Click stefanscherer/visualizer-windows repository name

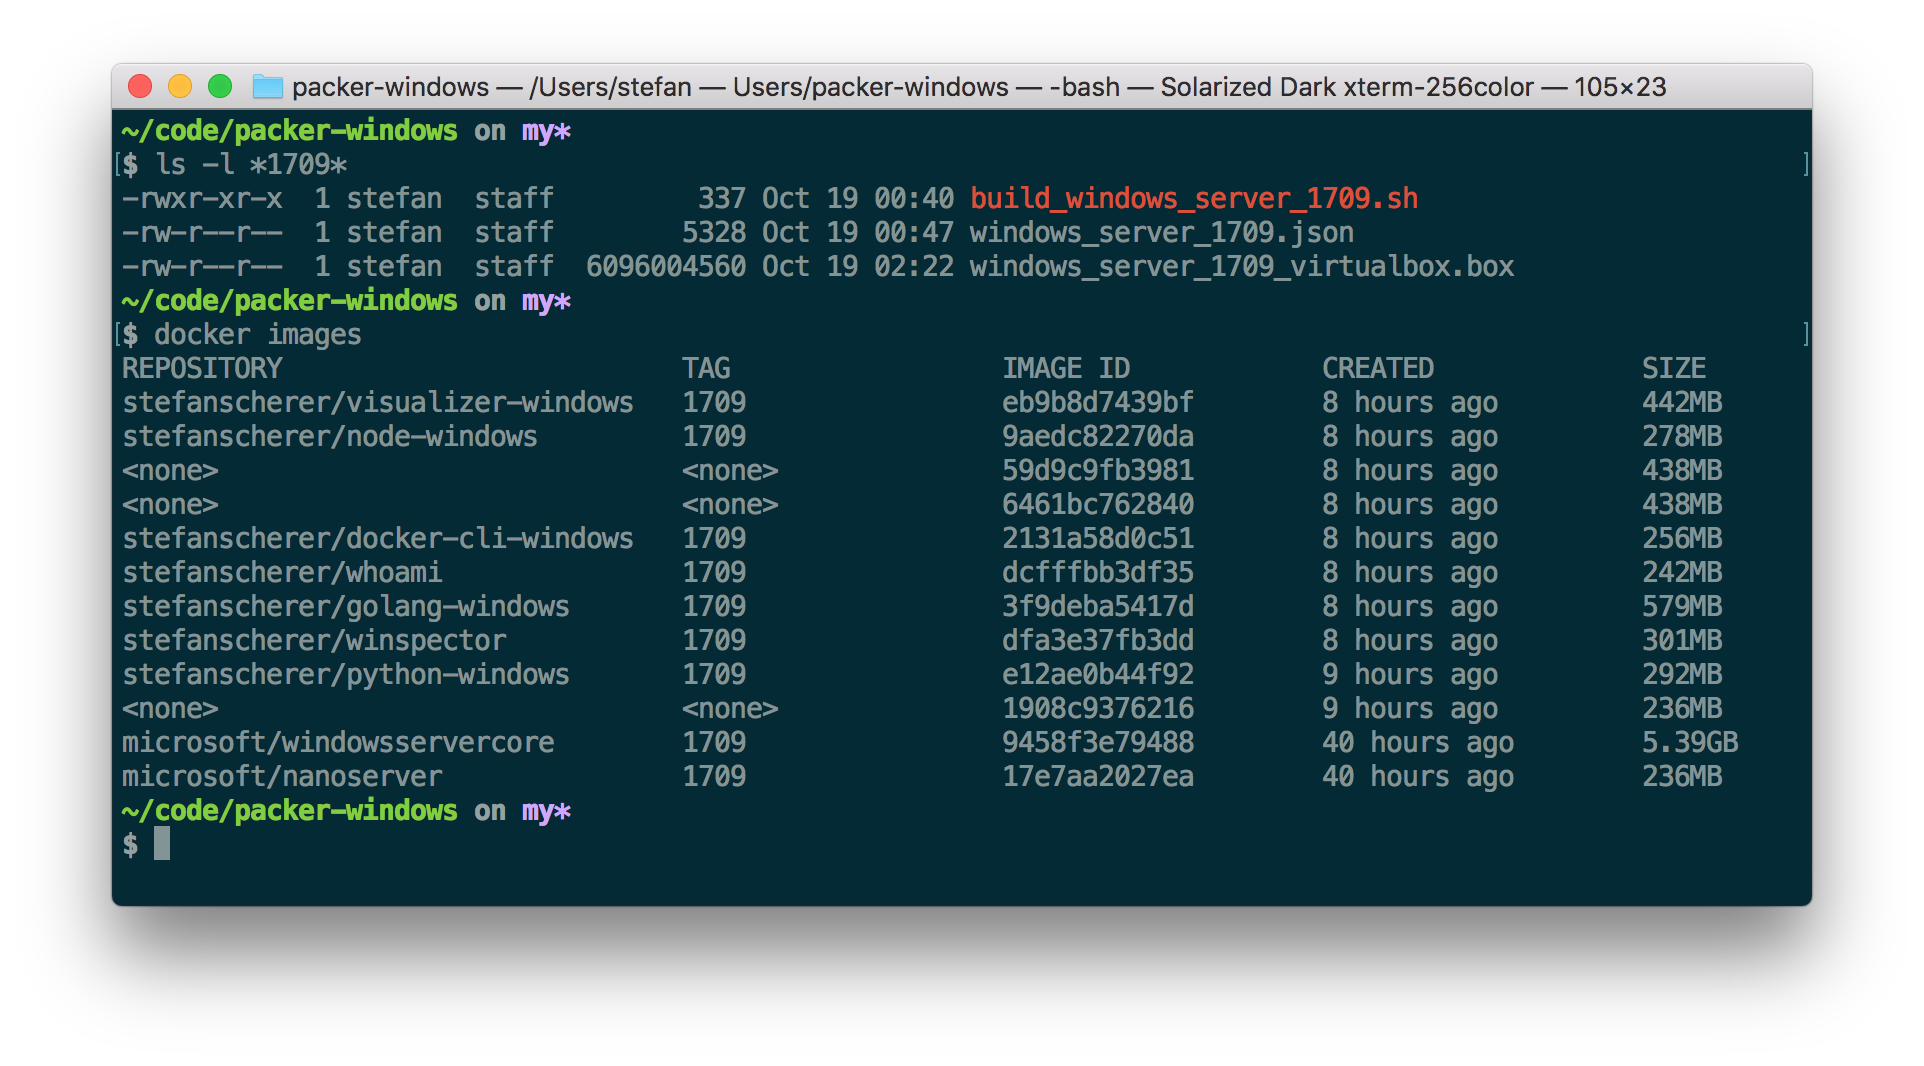pyautogui.click(x=378, y=403)
